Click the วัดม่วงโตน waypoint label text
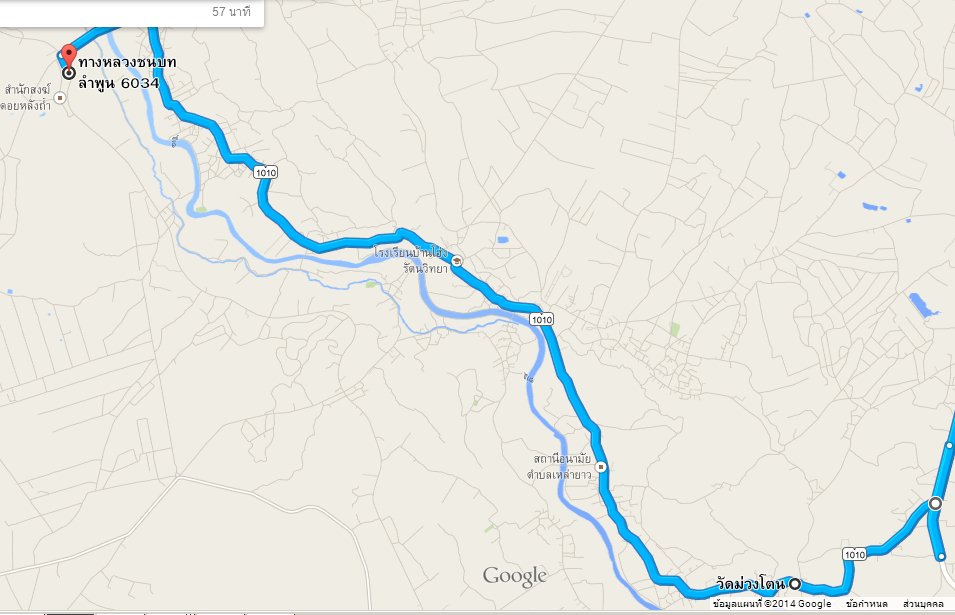This screenshot has width=955, height=615. pyautogui.click(x=750, y=584)
